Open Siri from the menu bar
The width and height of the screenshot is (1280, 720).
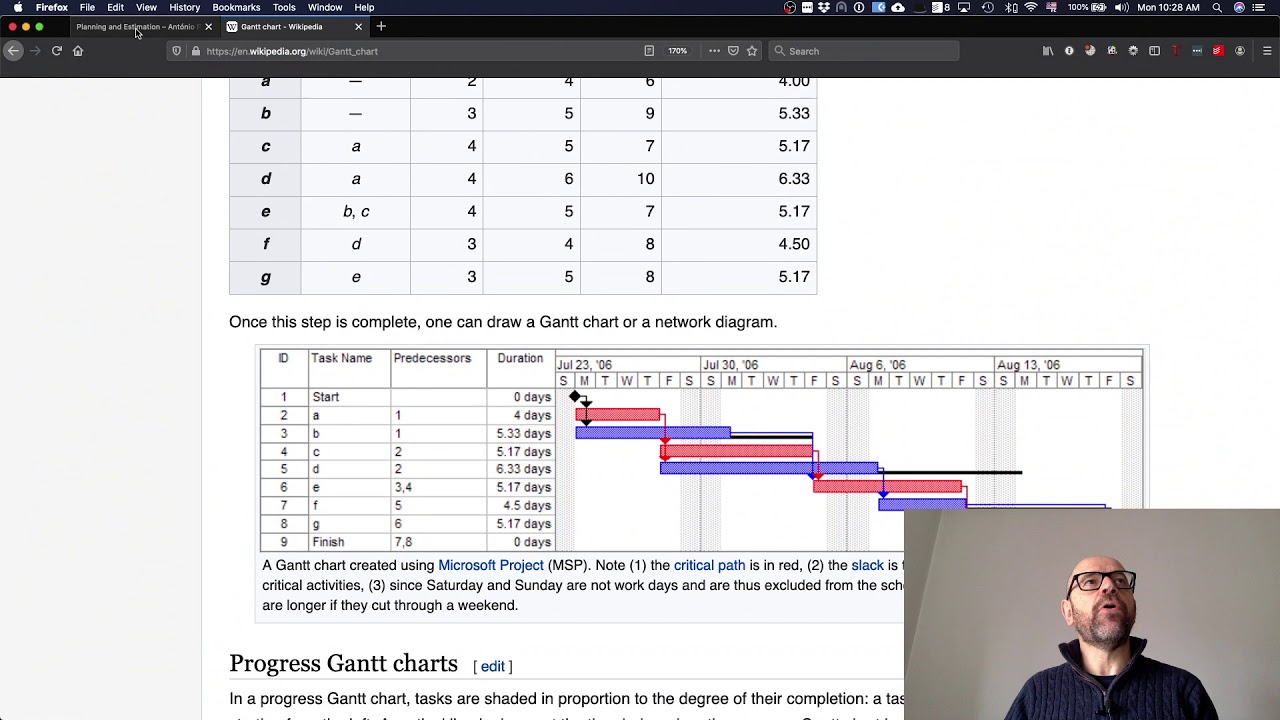point(1240,8)
